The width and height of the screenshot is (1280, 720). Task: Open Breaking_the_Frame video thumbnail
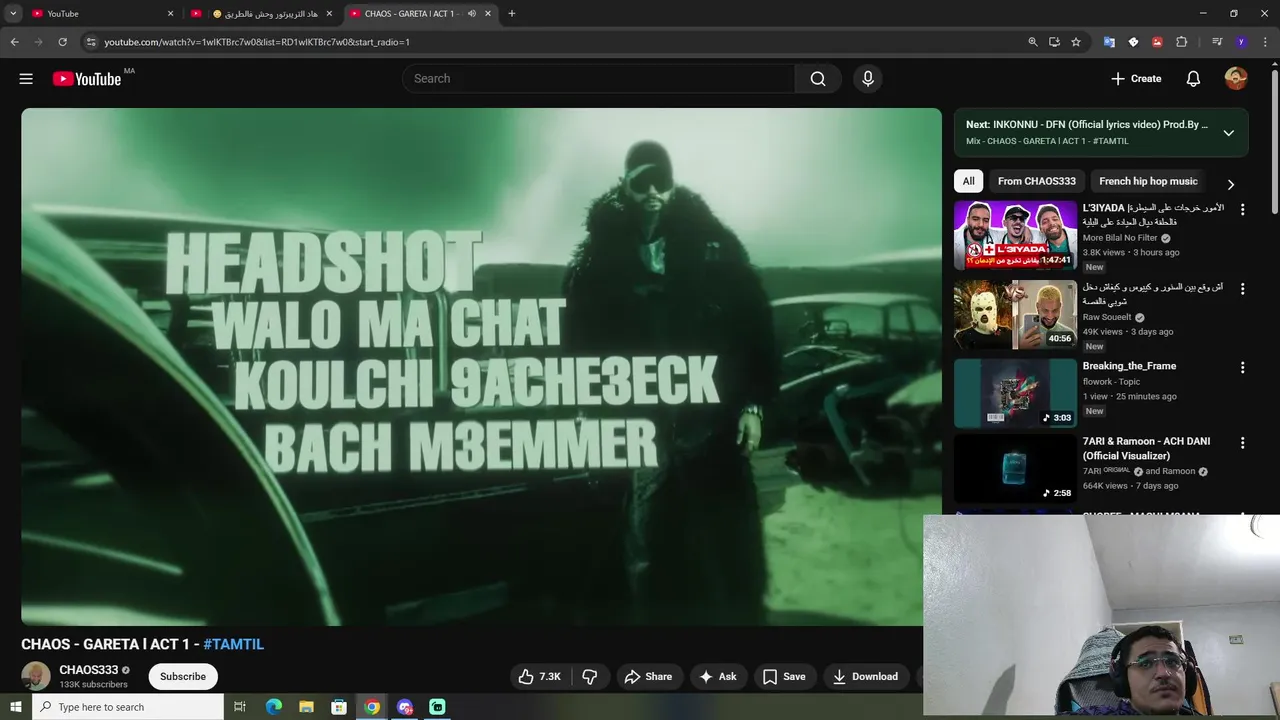tap(1015, 393)
